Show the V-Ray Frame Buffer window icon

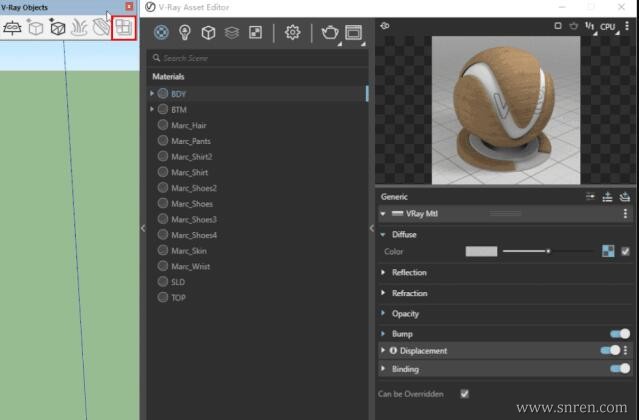(353, 32)
